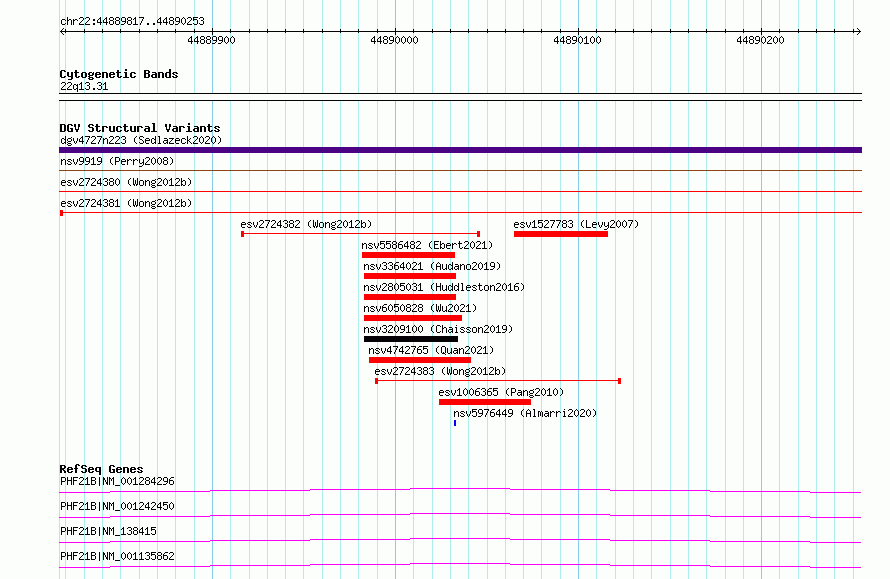This screenshot has width=890, height=579.
Task: Click the right arrow of the ruler
Action: (x=858, y=32)
